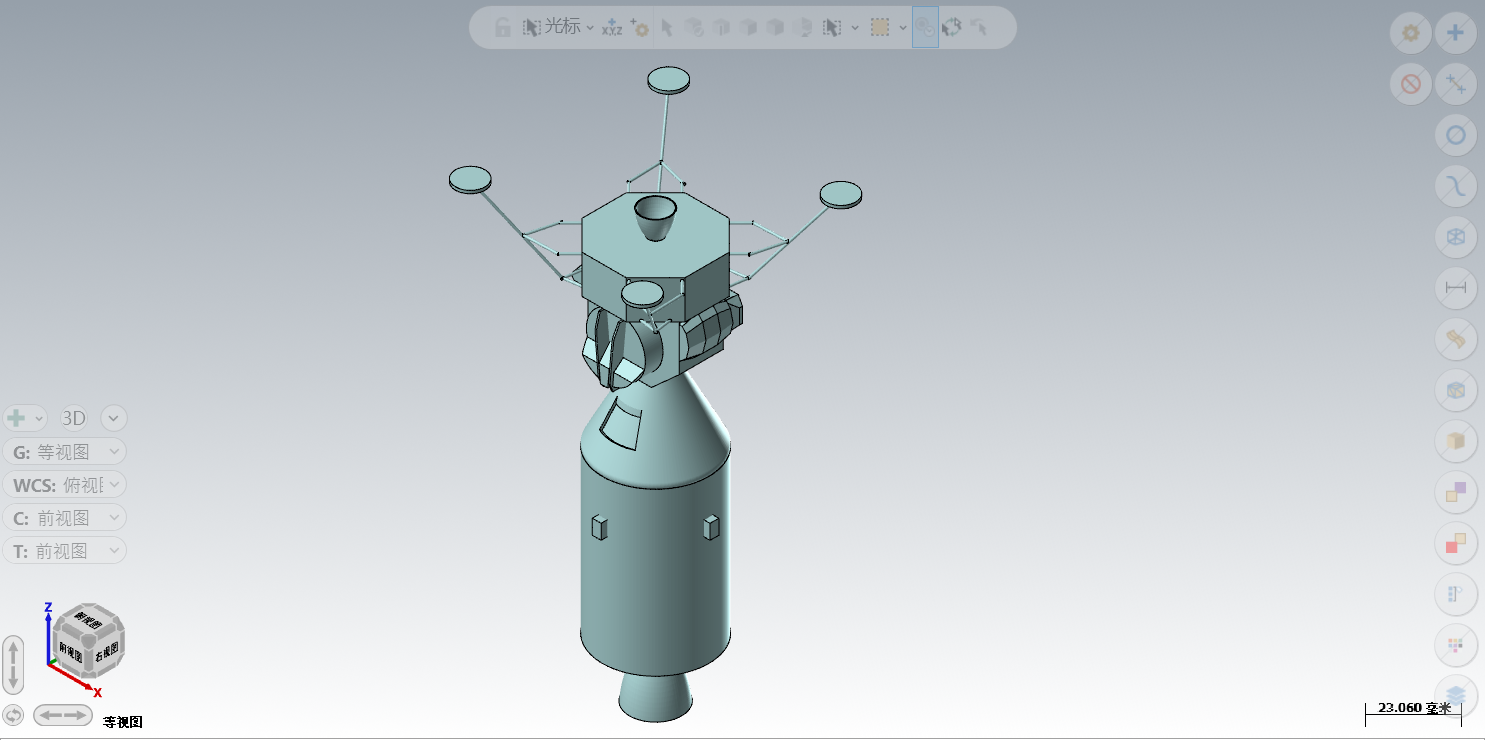Toggle the 3D mode button
The width and height of the screenshot is (1485, 740).
coord(74,418)
